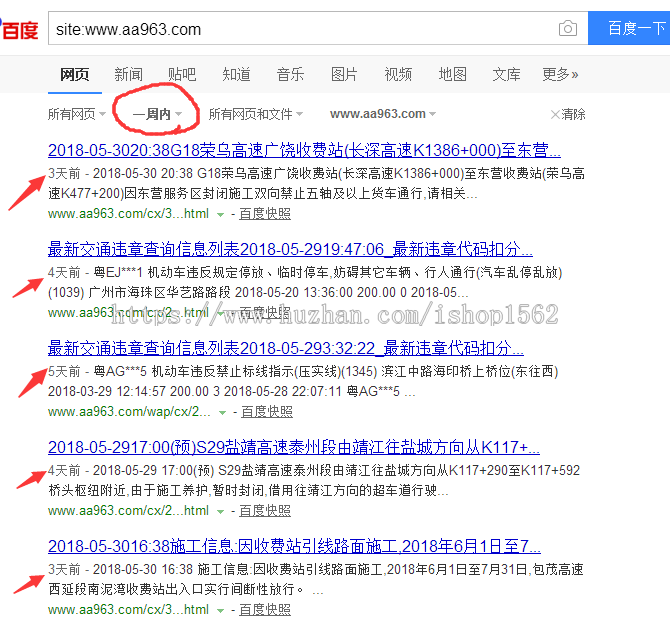Expand arrow beside the S29盐靖高速 result's URL
The width and height of the screenshot is (670, 625).
[x=220, y=512]
